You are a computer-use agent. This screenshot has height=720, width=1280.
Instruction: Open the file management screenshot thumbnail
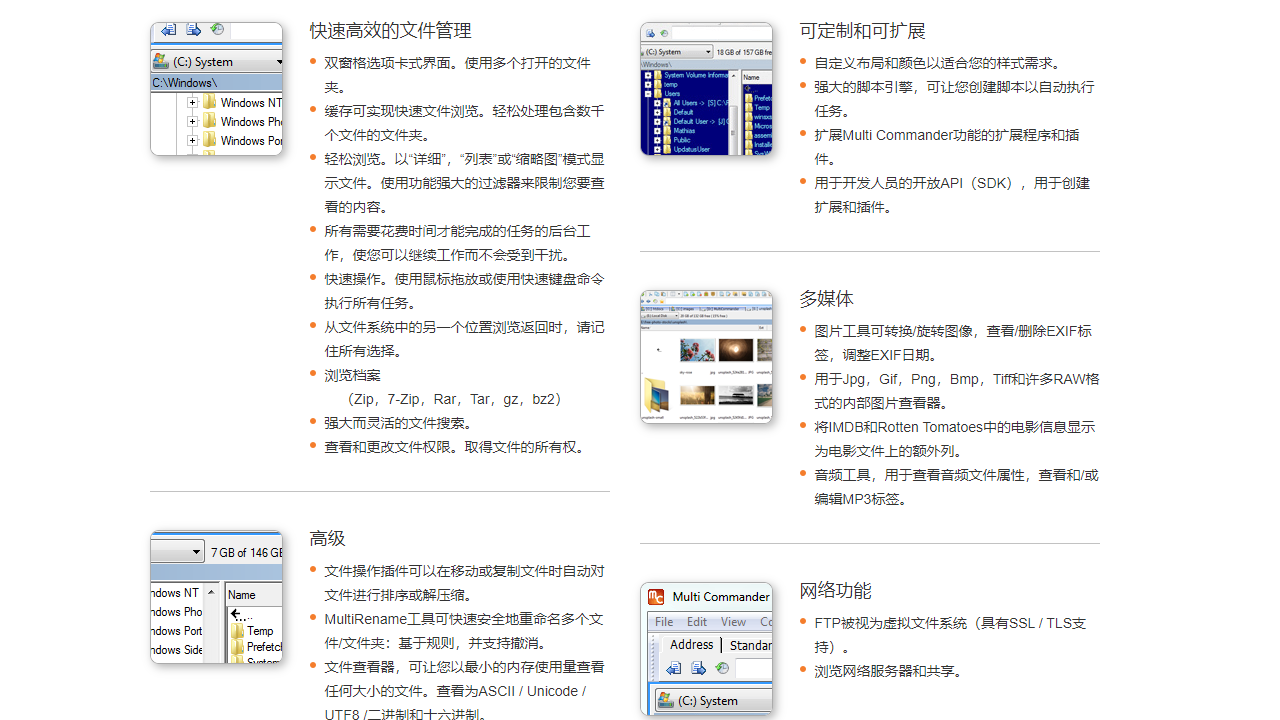216,88
